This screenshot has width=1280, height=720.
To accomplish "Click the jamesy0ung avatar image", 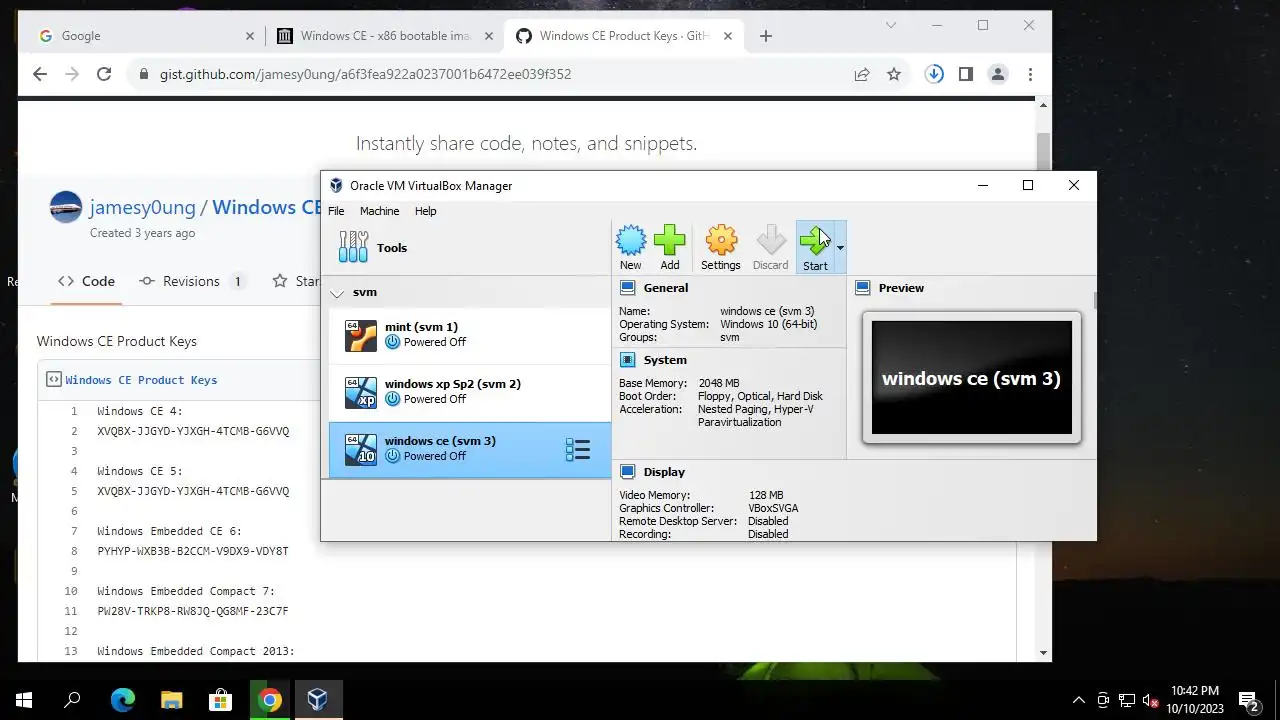I will click(66, 207).
